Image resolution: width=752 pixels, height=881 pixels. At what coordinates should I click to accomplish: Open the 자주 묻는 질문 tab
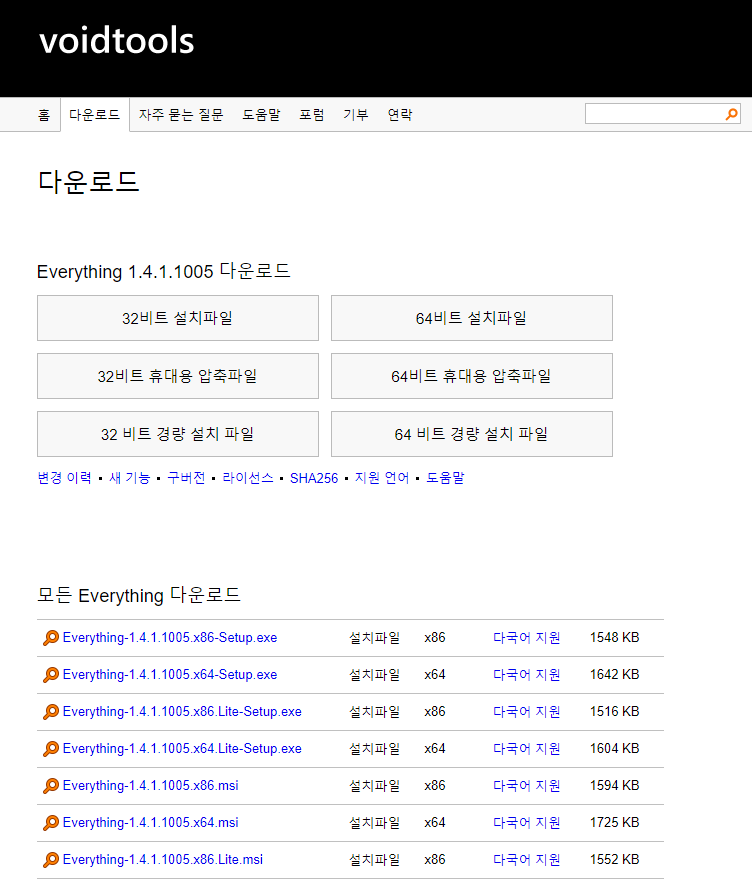[181, 115]
